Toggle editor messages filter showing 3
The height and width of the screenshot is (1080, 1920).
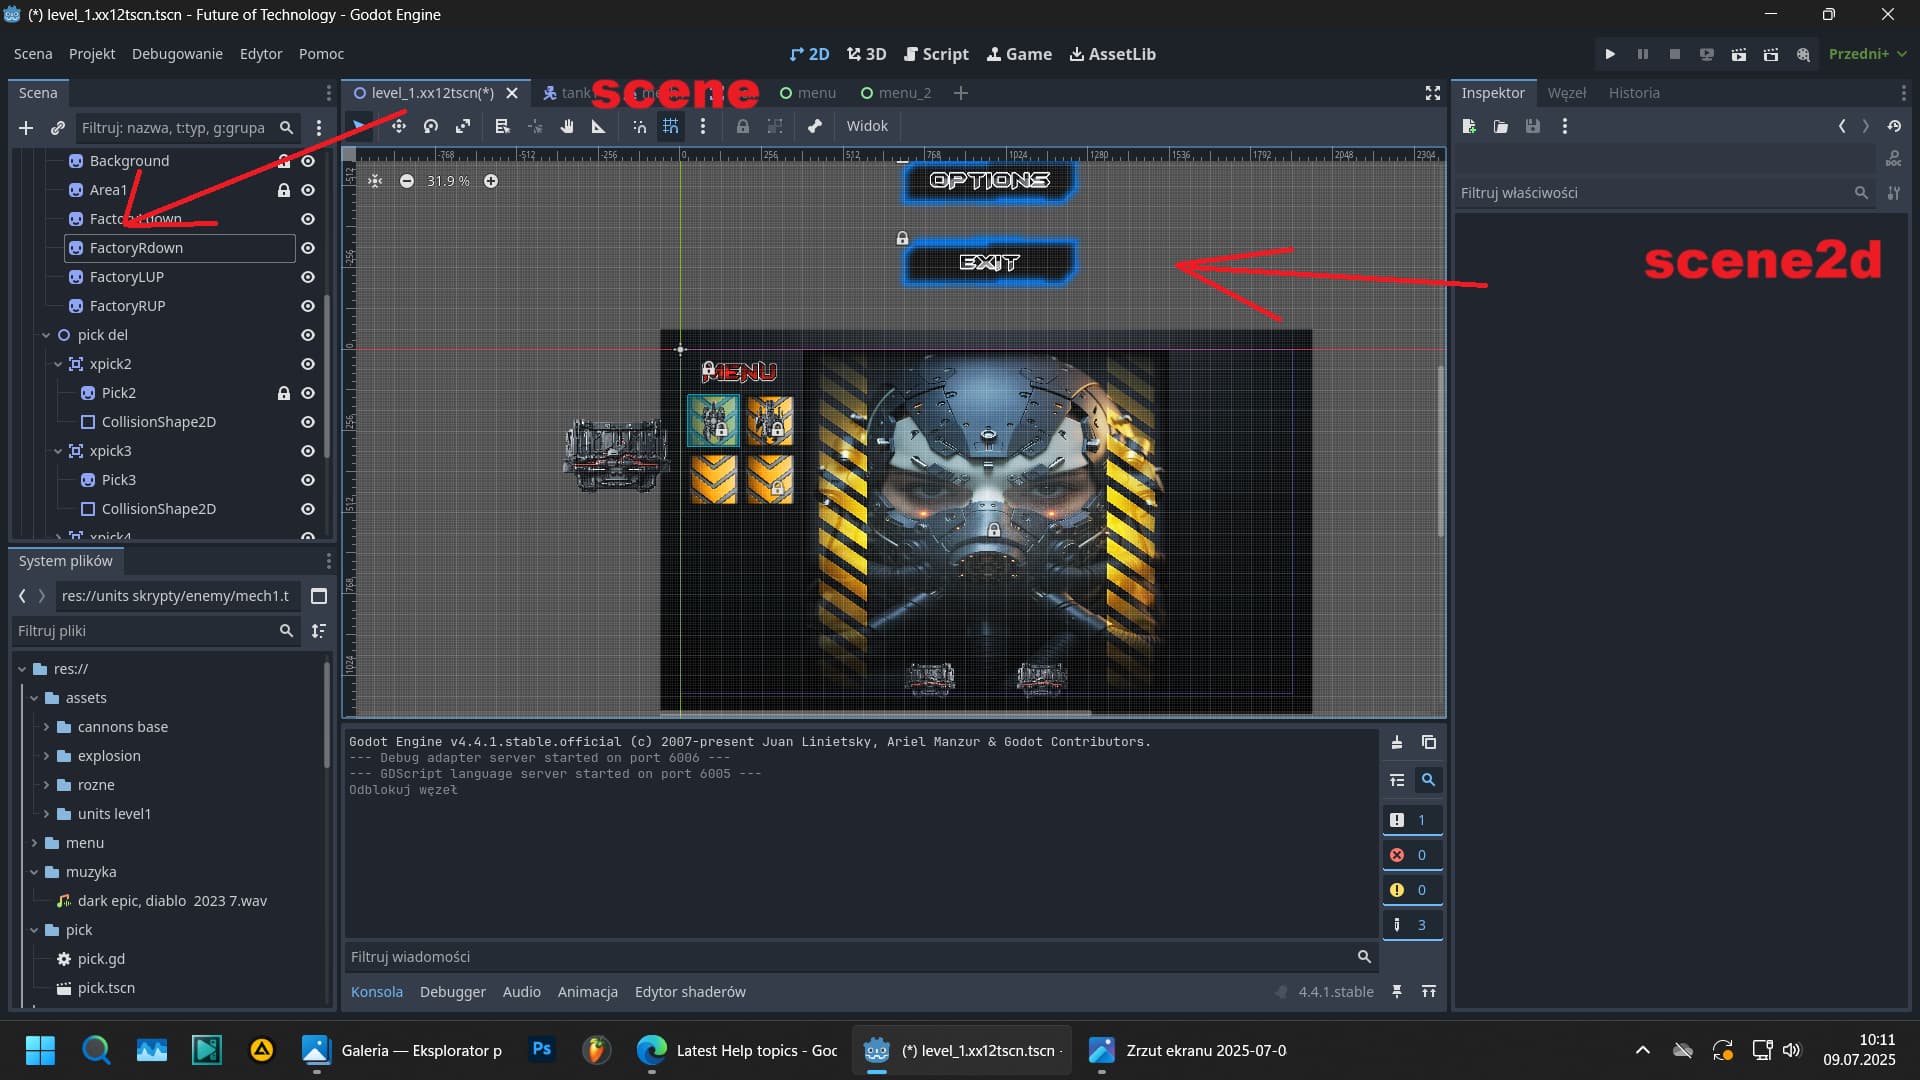[x=1411, y=925]
